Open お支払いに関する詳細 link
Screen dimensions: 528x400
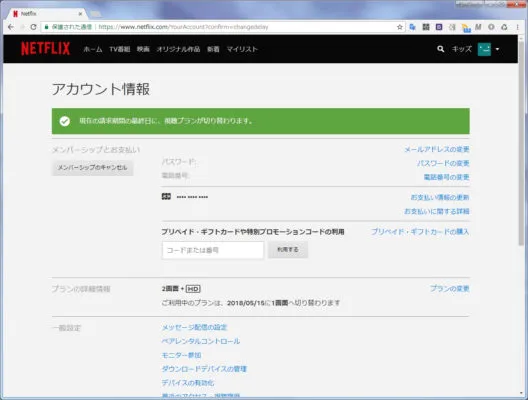(x=437, y=211)
